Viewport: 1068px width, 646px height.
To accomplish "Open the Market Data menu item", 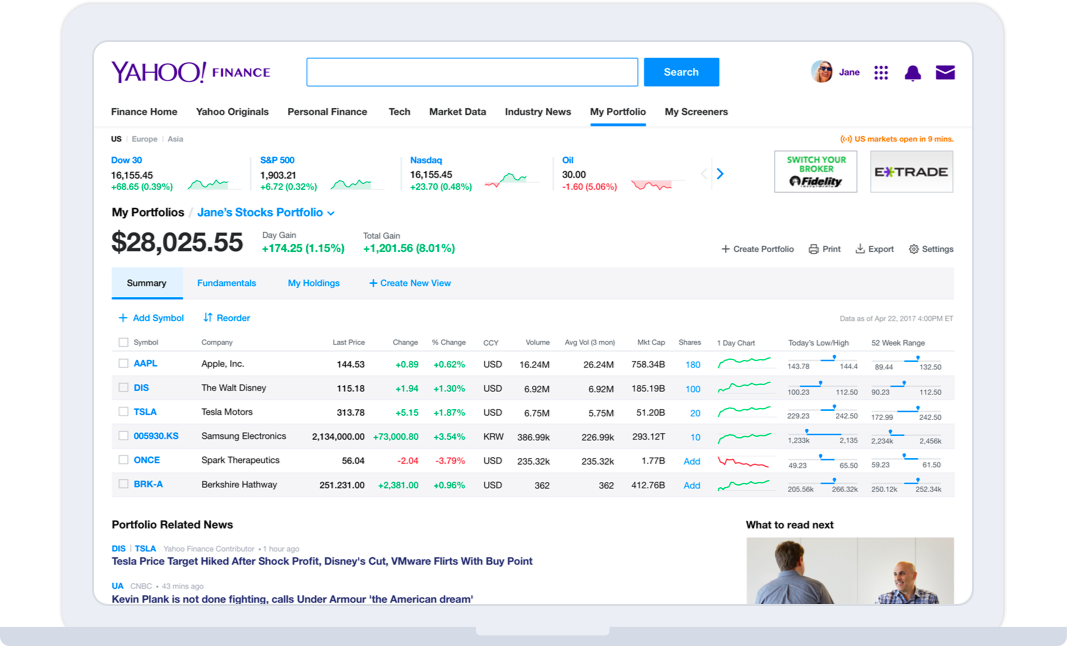I will point(457,111).
